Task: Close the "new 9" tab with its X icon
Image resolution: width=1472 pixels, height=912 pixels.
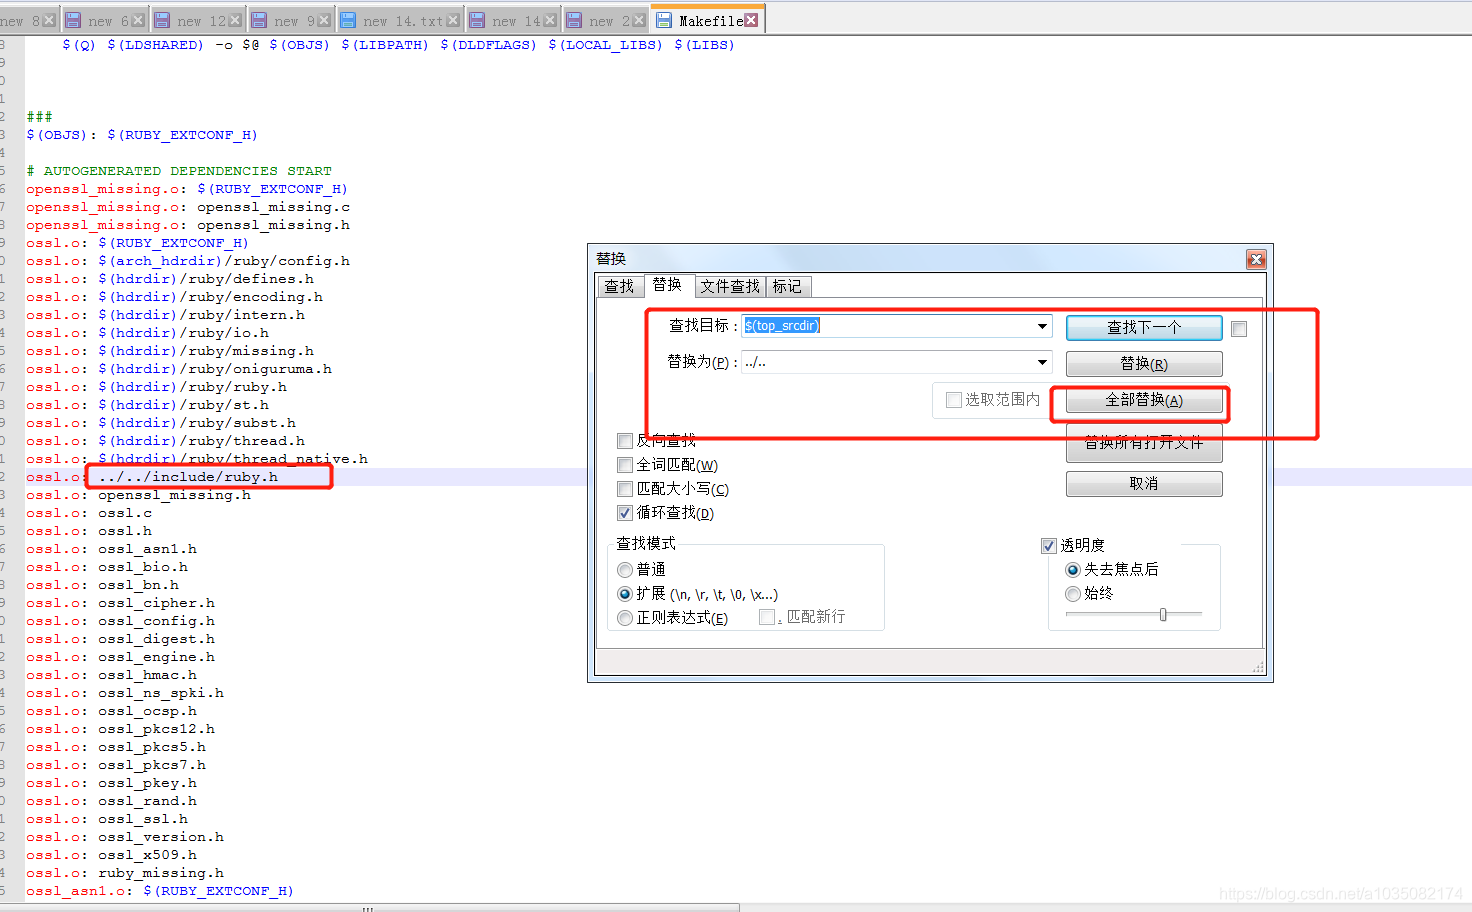Action: 324,20
